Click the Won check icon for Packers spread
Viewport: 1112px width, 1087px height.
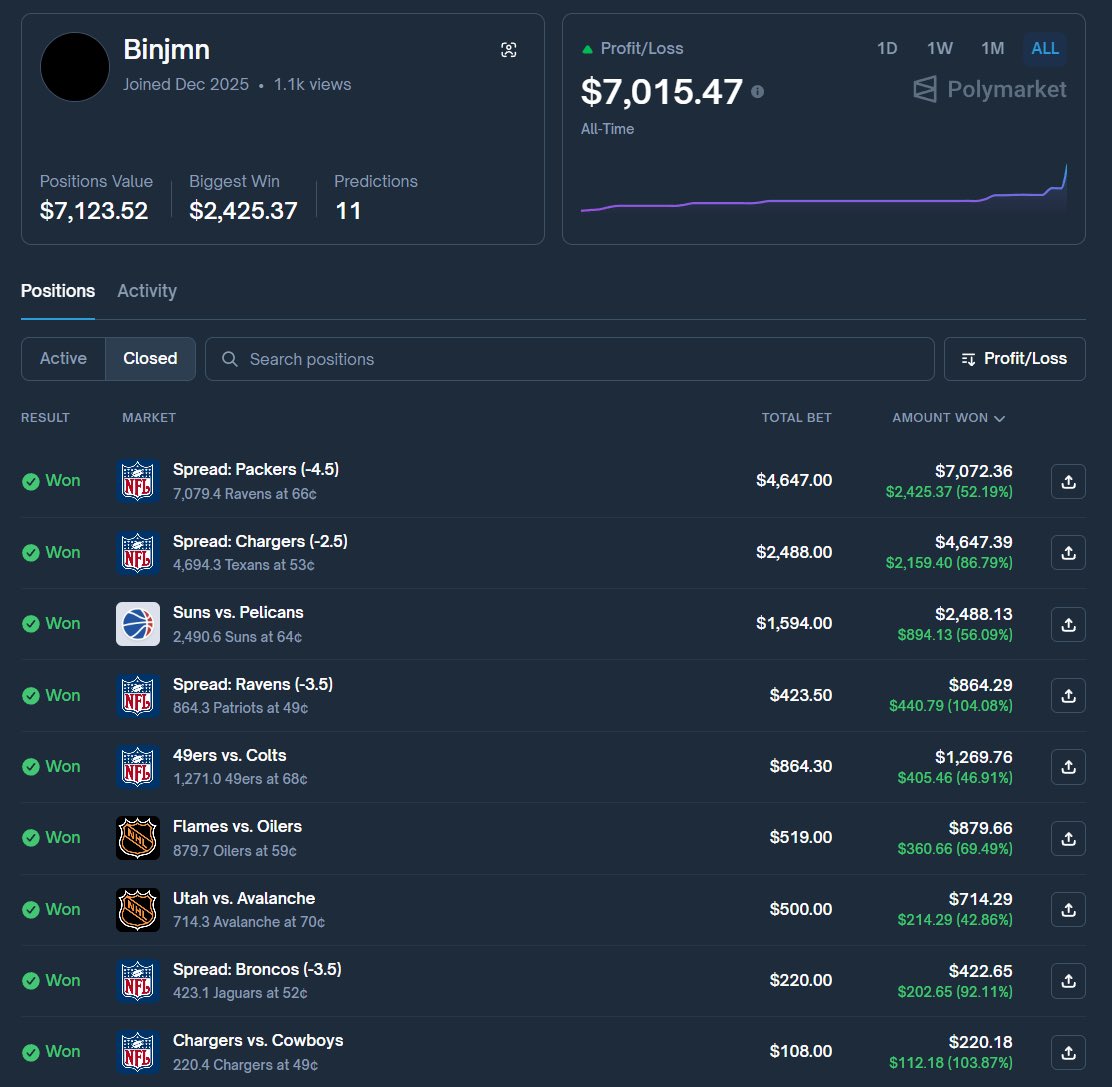30,481
